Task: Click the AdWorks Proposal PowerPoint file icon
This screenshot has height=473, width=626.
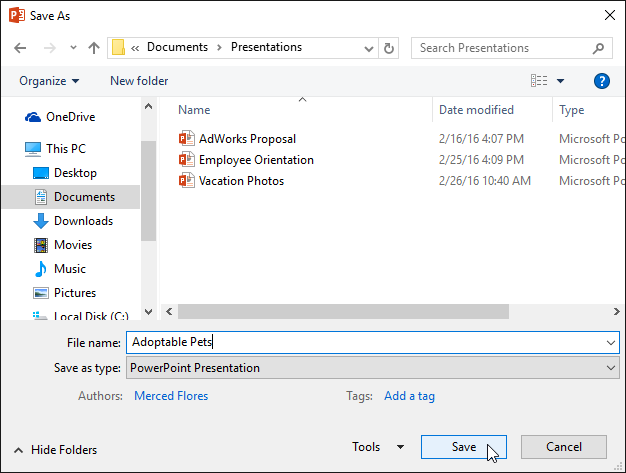Action: 186,139
